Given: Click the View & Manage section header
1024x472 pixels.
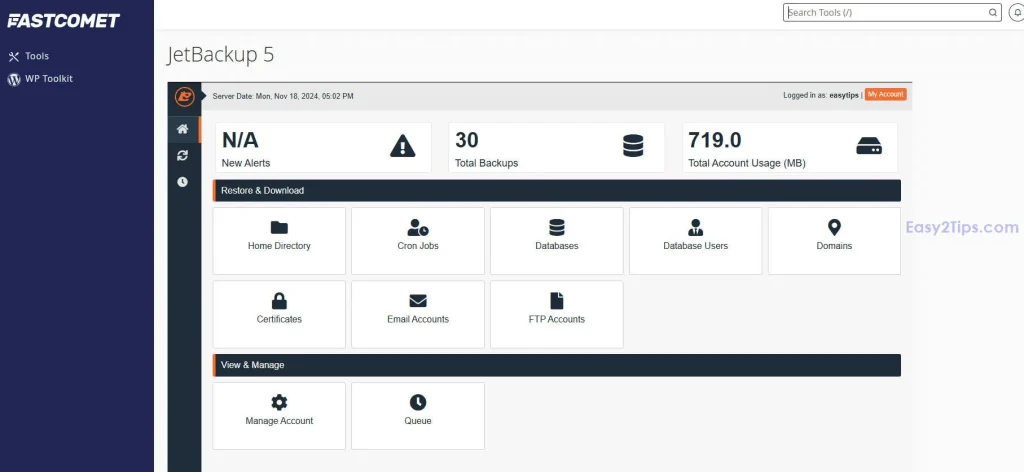Looking at the screenshot, I should pos(556,365).
